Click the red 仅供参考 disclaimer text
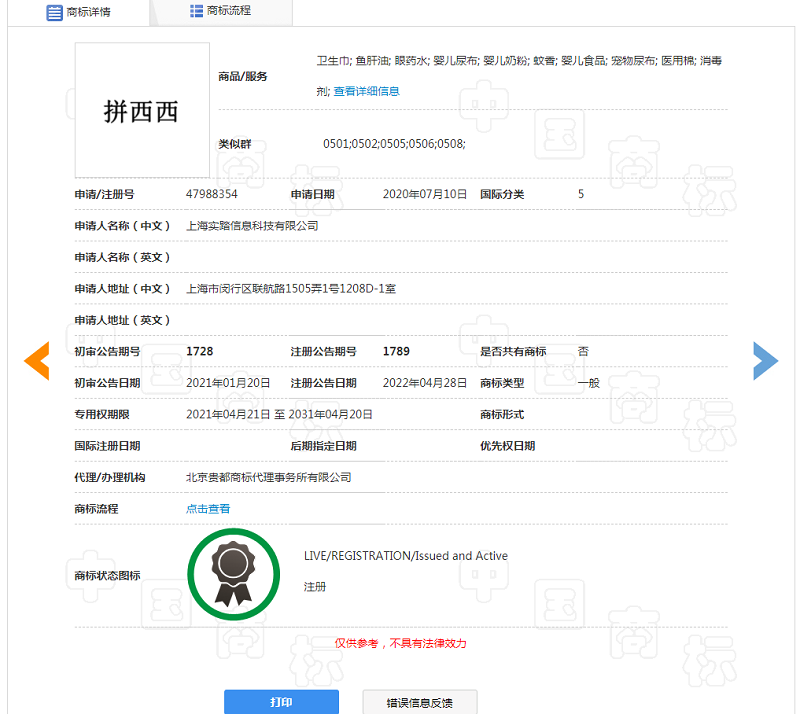The height and width of the screenshot is (714, 800). [400, 643]
